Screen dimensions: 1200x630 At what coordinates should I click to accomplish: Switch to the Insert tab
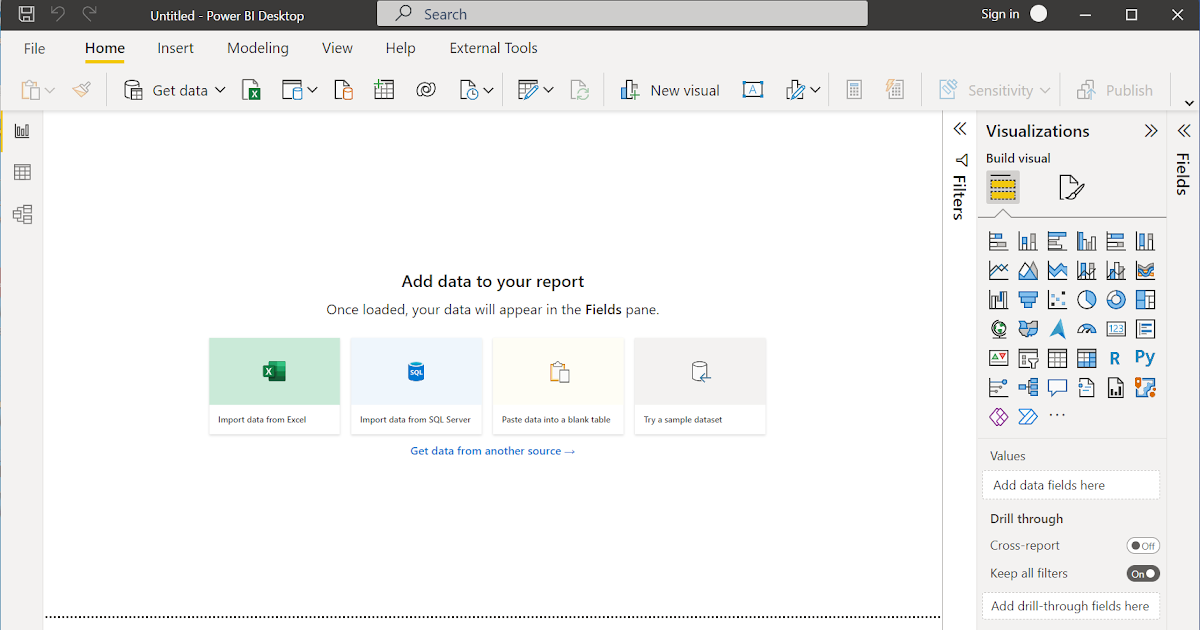pos(176,48)
